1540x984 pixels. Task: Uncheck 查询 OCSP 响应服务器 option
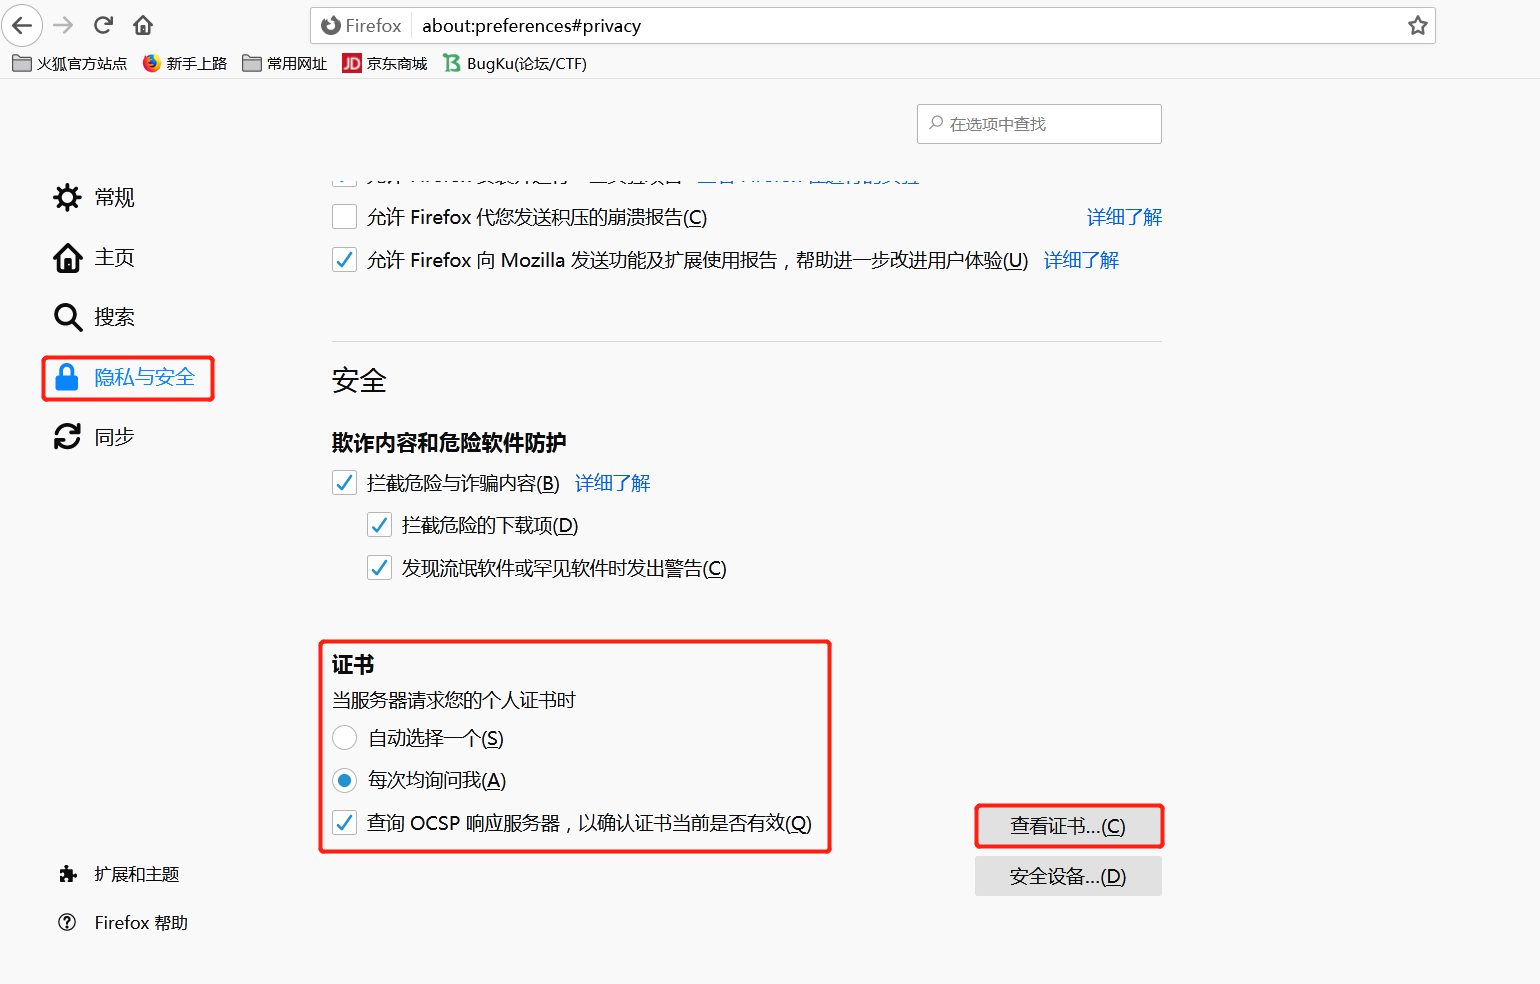[x=344, y=822]
